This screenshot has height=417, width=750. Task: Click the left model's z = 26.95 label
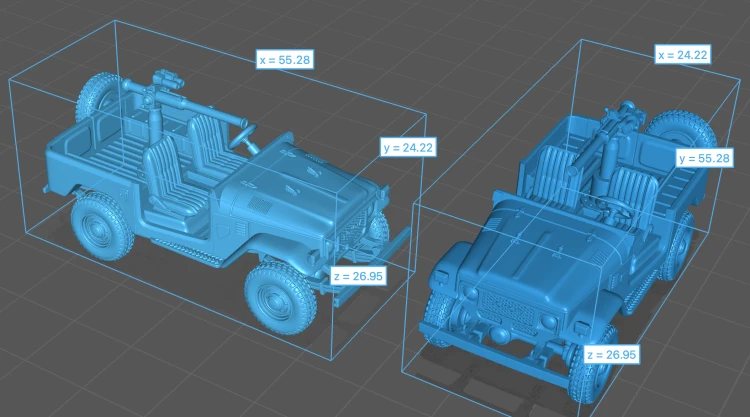358,276
